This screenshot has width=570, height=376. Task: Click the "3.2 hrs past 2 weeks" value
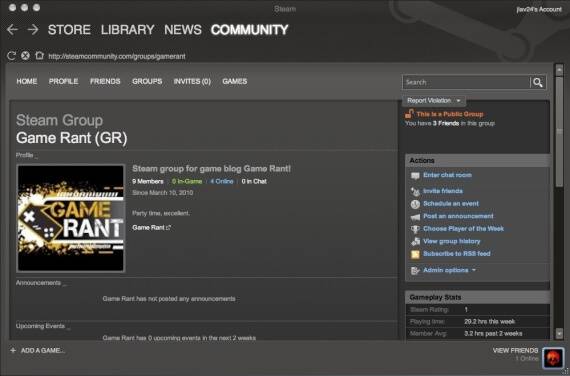[493, 333]
